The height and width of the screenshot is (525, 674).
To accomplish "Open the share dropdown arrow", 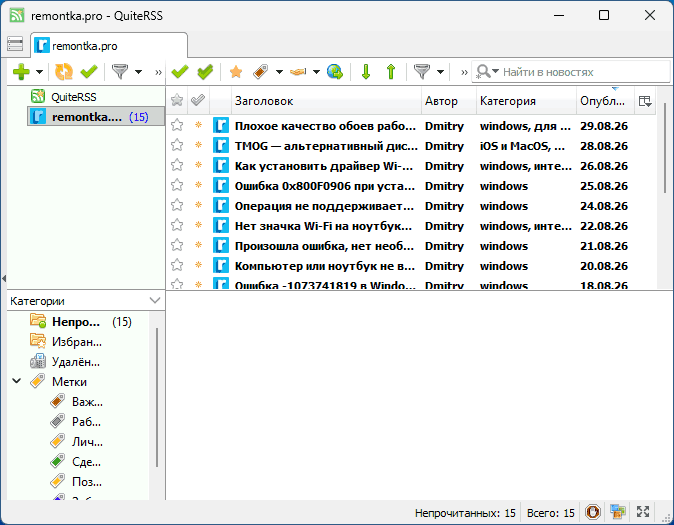I will tap(316, 72).
